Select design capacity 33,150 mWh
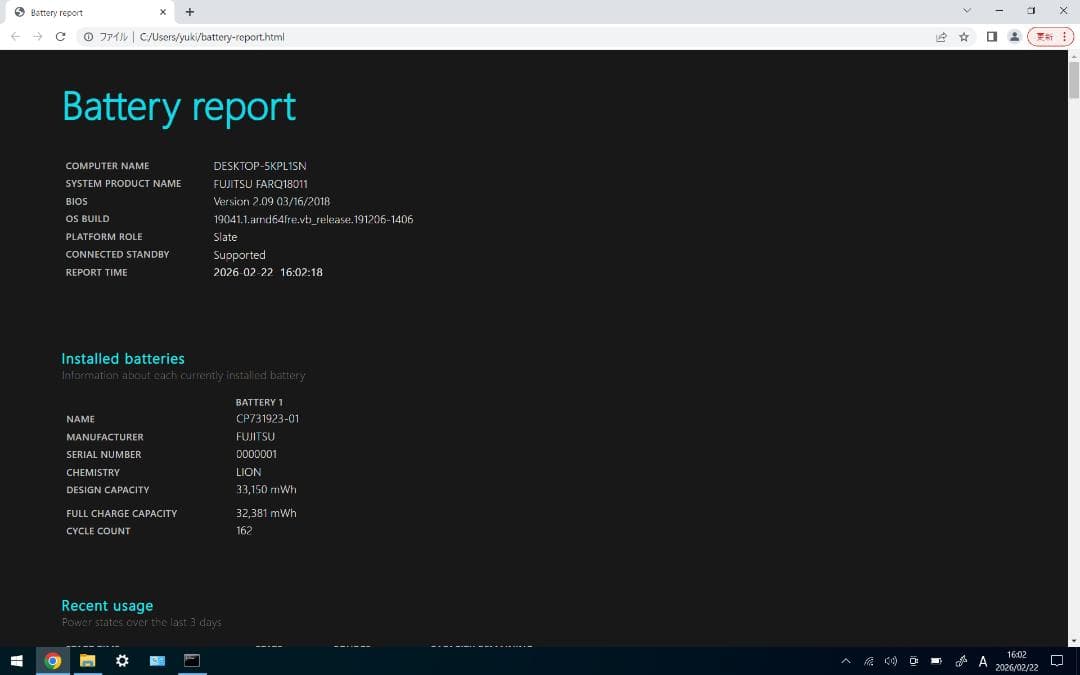This screenshot has width=1080, height=675. tap(266, 490)
